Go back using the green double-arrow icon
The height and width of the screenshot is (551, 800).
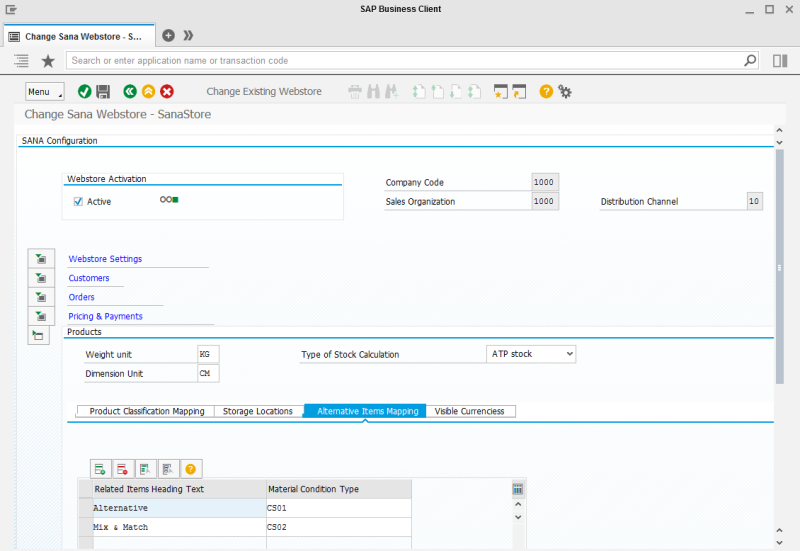130,91
